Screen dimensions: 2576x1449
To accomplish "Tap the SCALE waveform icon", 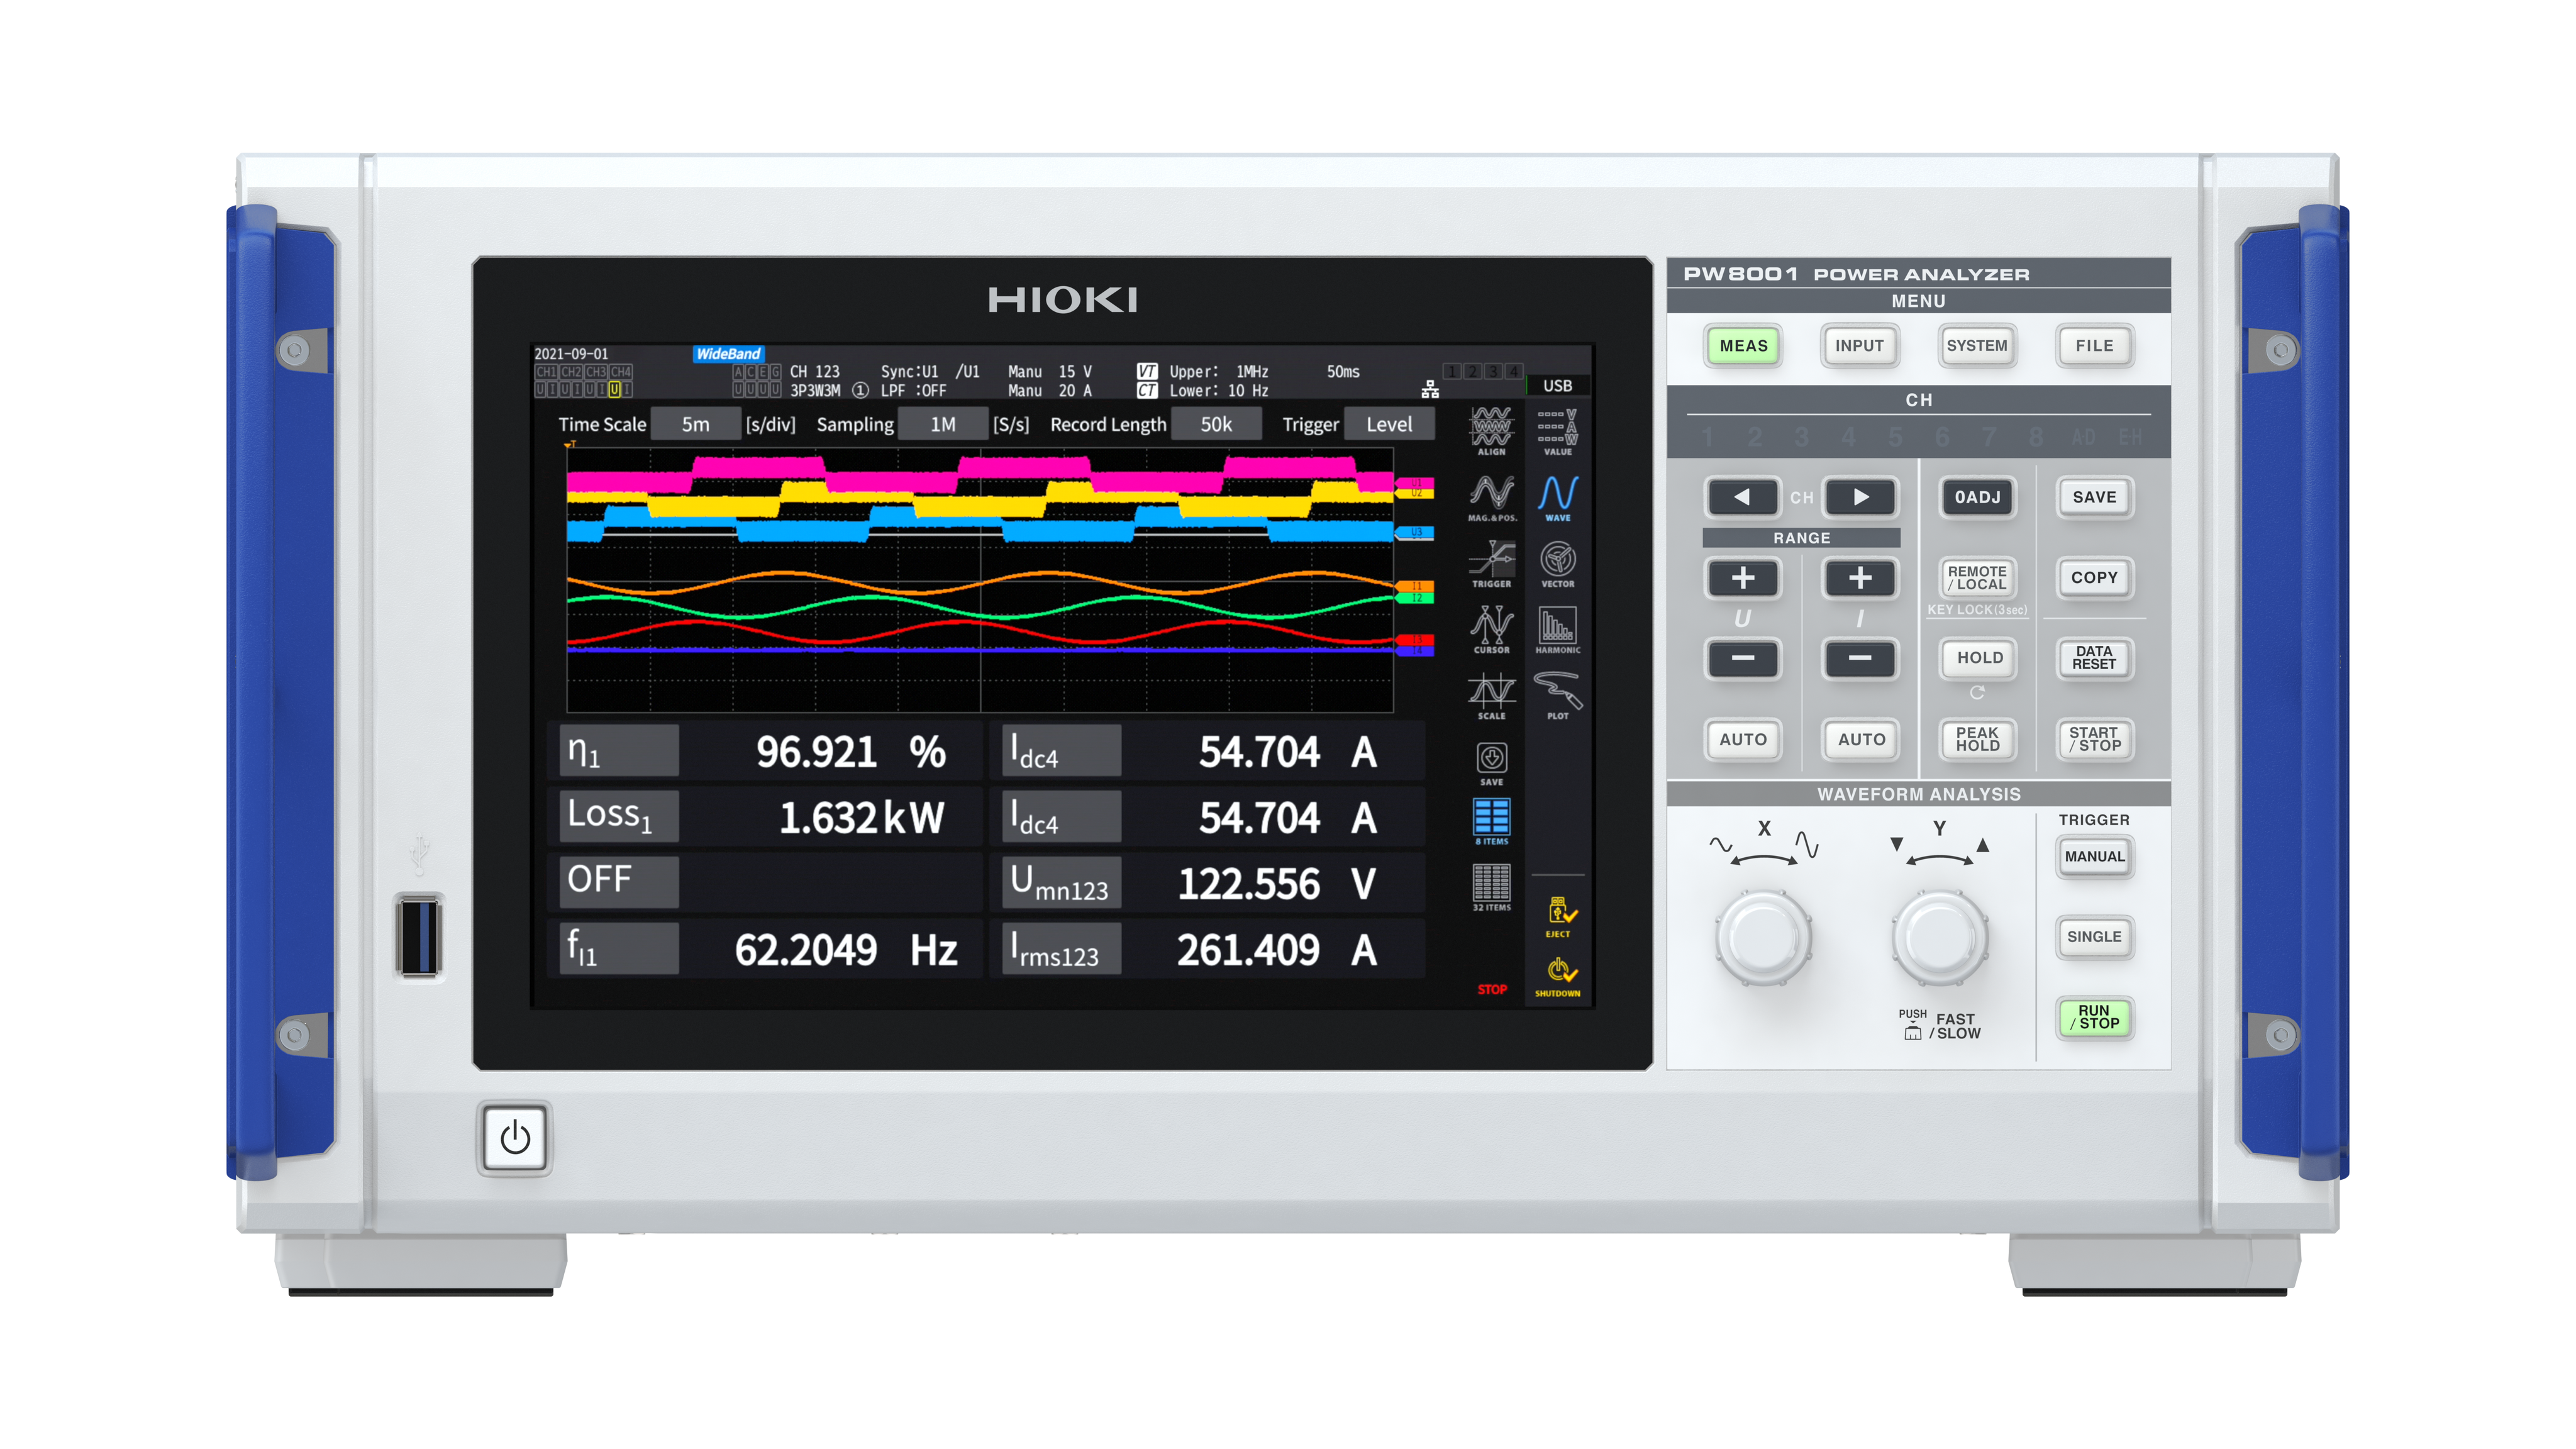I will [x=1491, y=695].
